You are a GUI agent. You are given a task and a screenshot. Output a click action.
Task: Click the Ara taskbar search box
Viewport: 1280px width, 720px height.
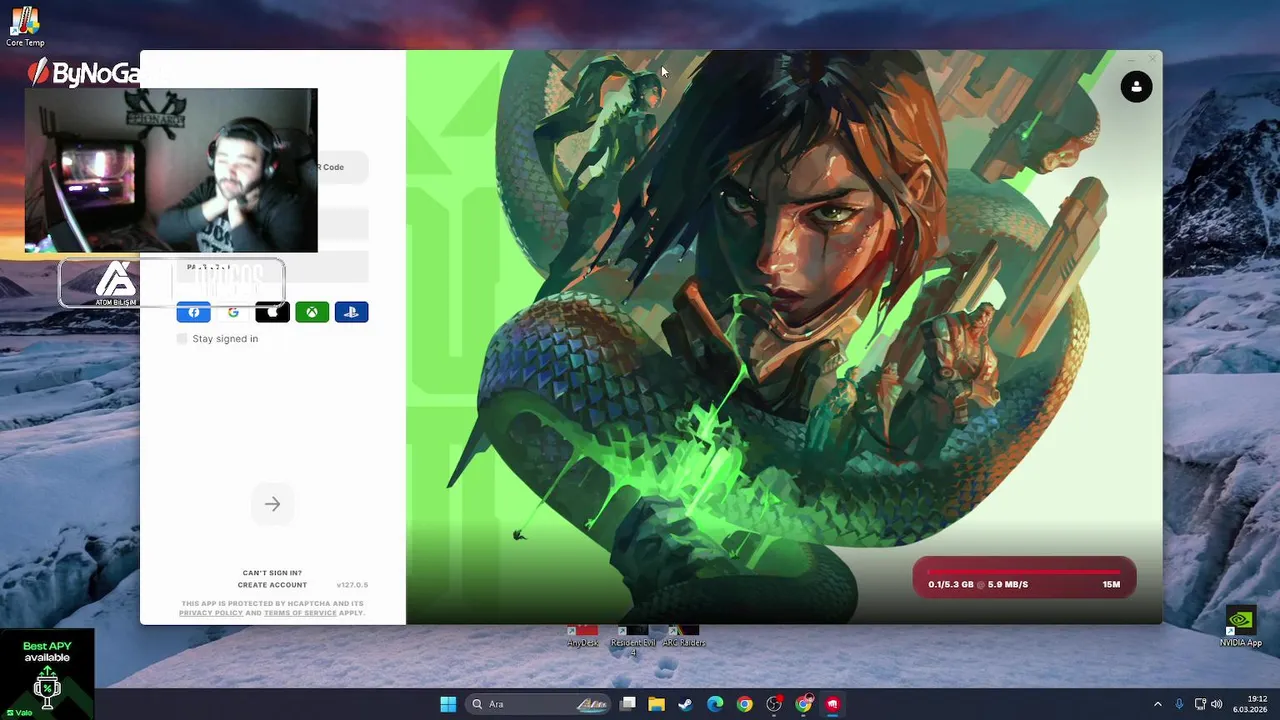click(538, 704)
